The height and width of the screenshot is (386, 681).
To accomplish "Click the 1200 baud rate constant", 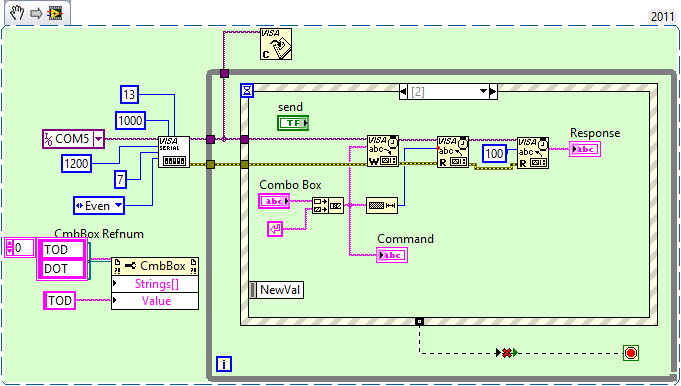I will point(76,164).
